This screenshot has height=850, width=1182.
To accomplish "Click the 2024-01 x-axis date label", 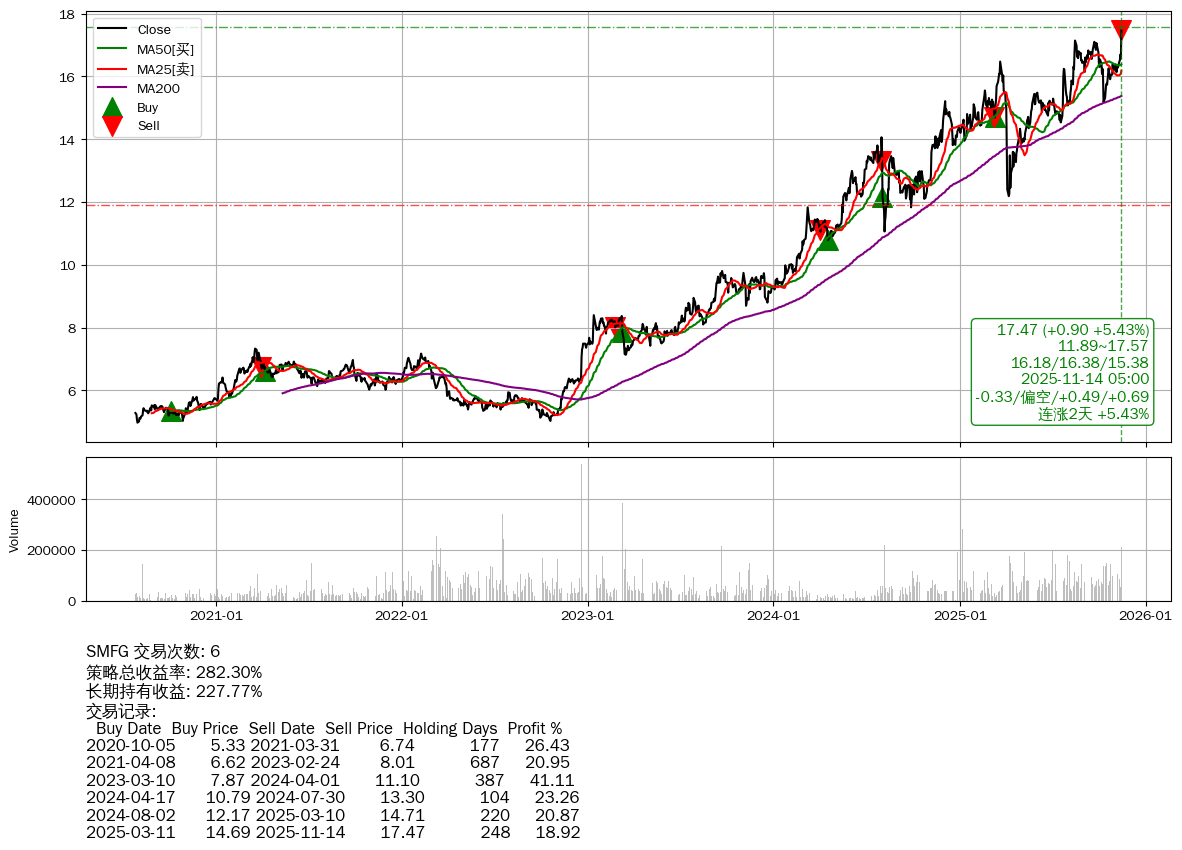I will (x=774, y=616).
